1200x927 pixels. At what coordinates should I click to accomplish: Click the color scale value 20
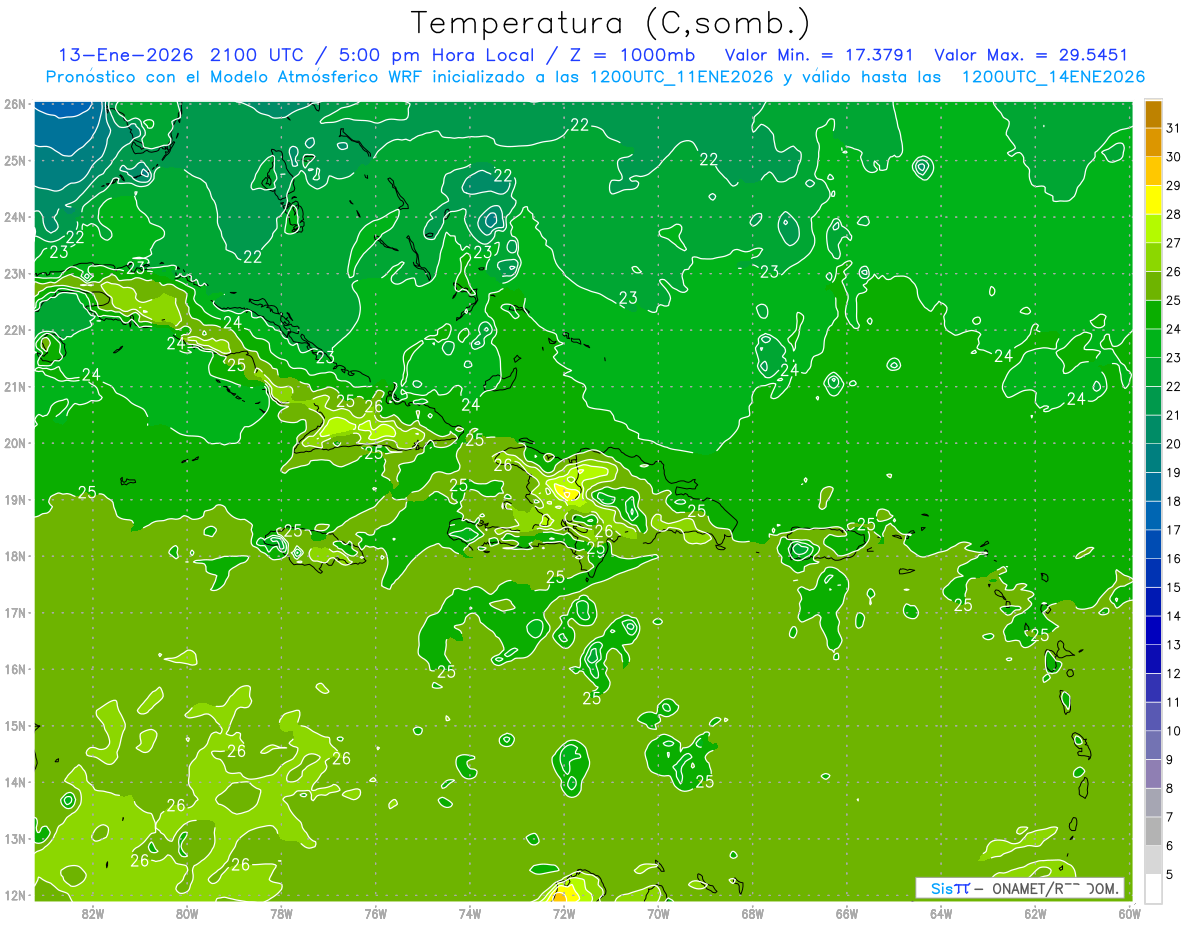click(x=1173, y=444)
